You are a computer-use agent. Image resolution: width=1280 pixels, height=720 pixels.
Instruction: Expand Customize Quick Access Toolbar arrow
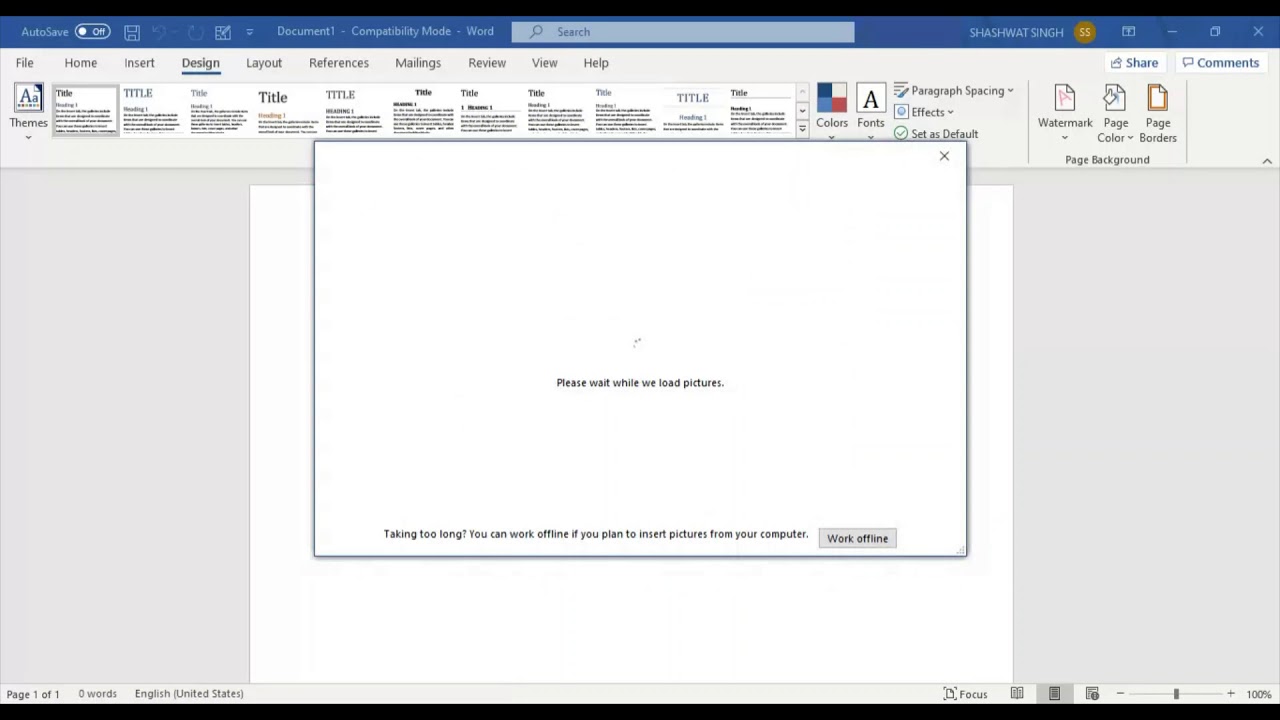pos(249,32)
